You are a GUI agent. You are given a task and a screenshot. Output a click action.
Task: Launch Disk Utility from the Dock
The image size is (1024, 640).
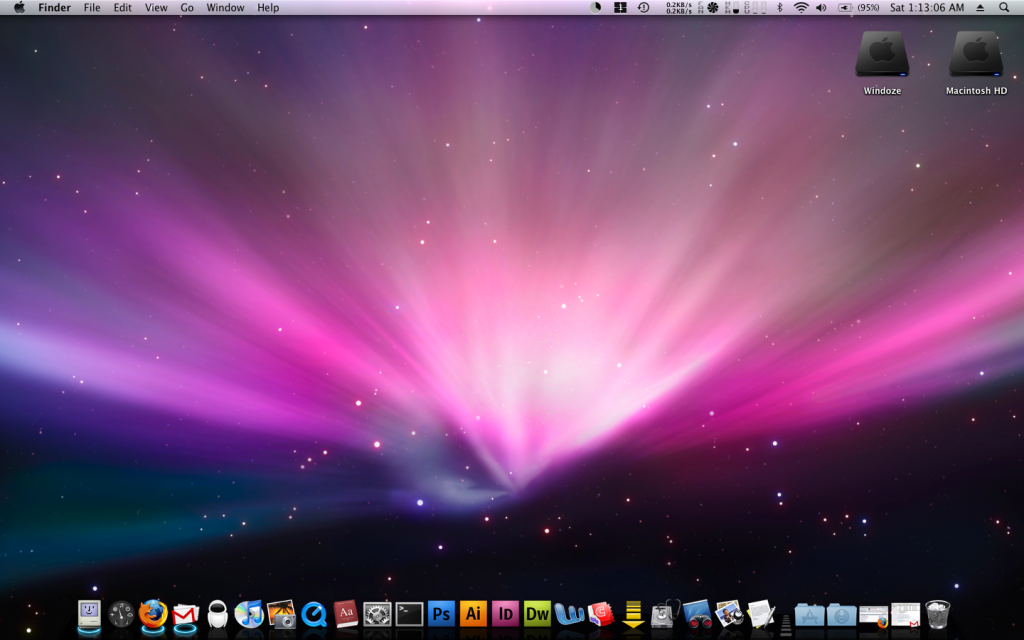(665, 615)
